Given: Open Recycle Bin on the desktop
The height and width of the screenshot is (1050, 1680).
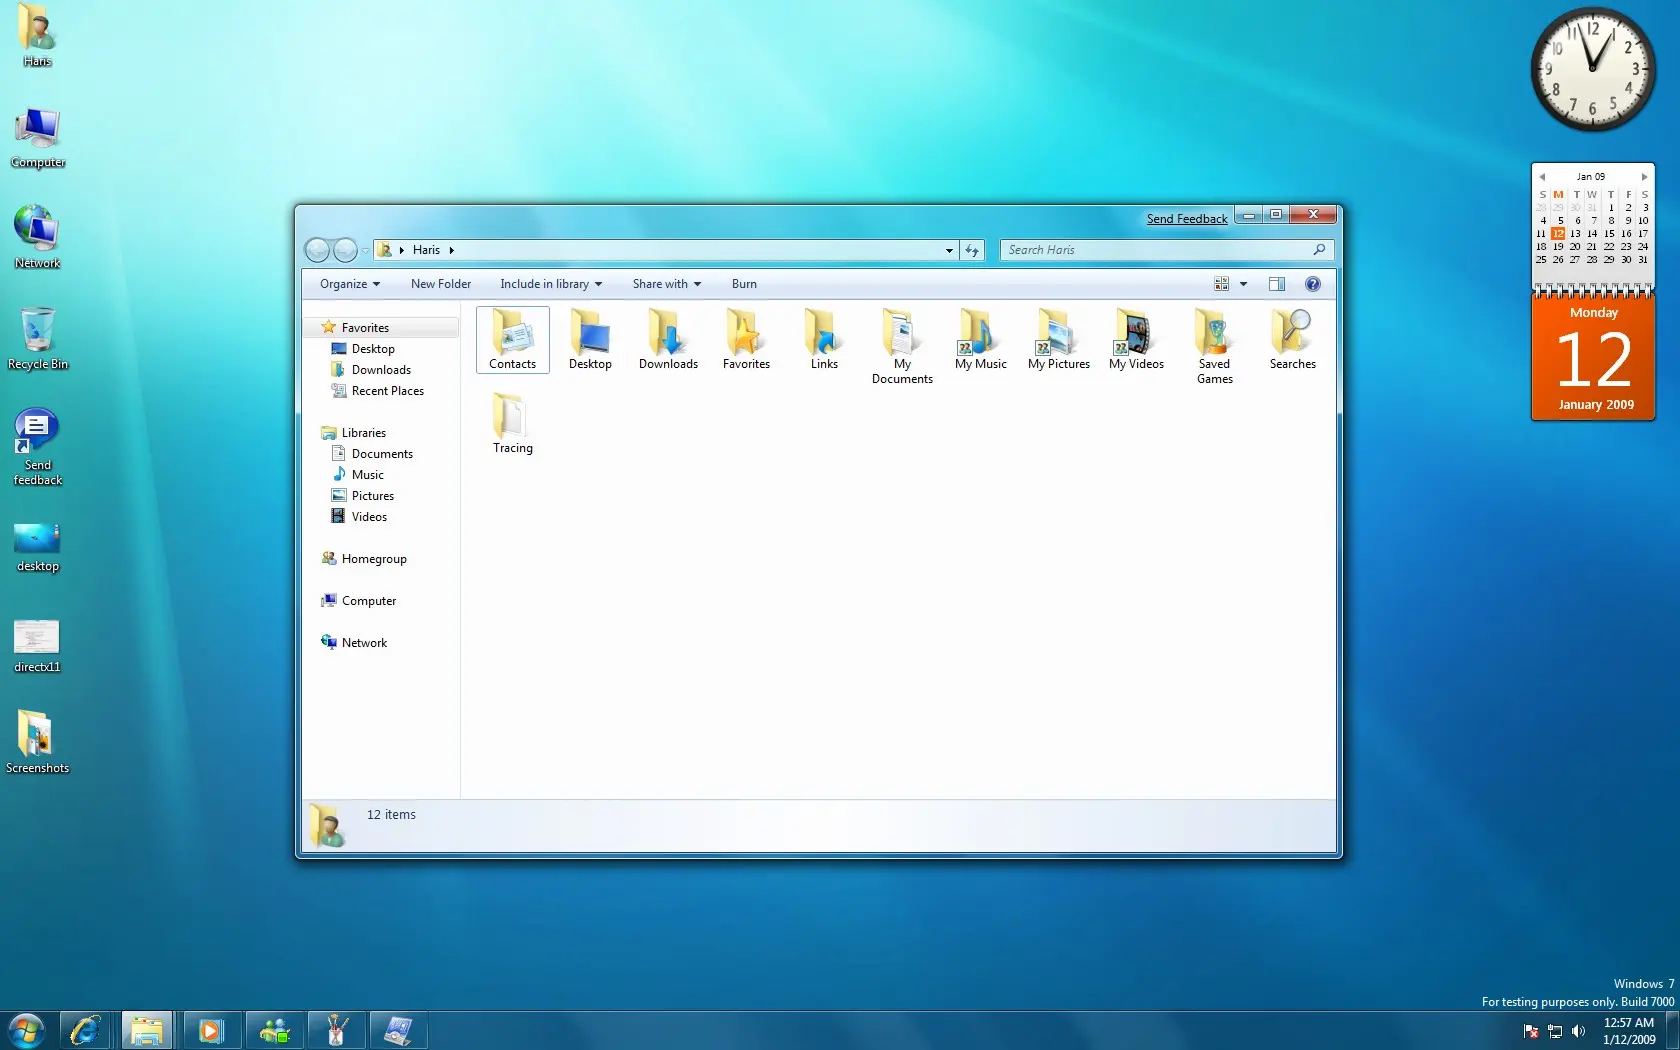Looking at the screenshot, I should [x=38, y=340].
